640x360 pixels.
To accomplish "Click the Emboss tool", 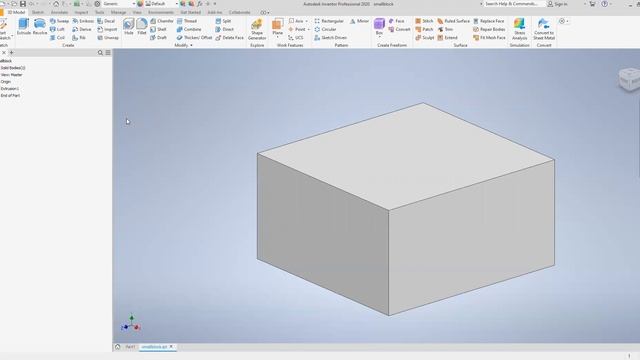I will [83, 21].
